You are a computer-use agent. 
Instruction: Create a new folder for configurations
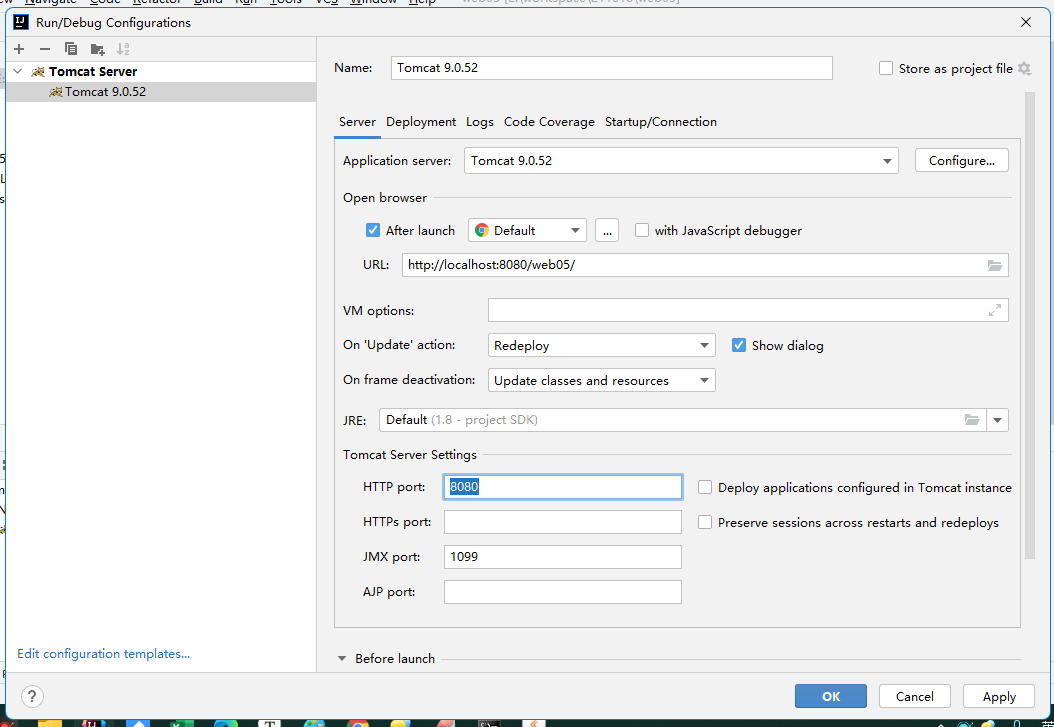tap(97, 49)
